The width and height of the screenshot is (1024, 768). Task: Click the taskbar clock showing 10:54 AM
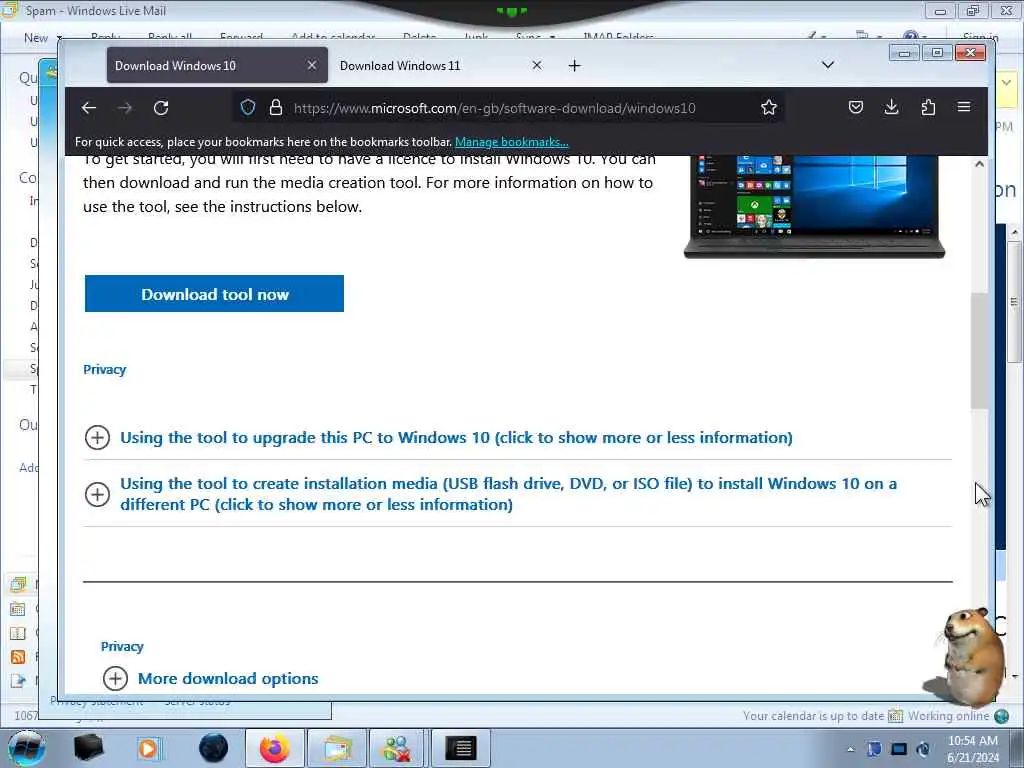pos(972,749)
